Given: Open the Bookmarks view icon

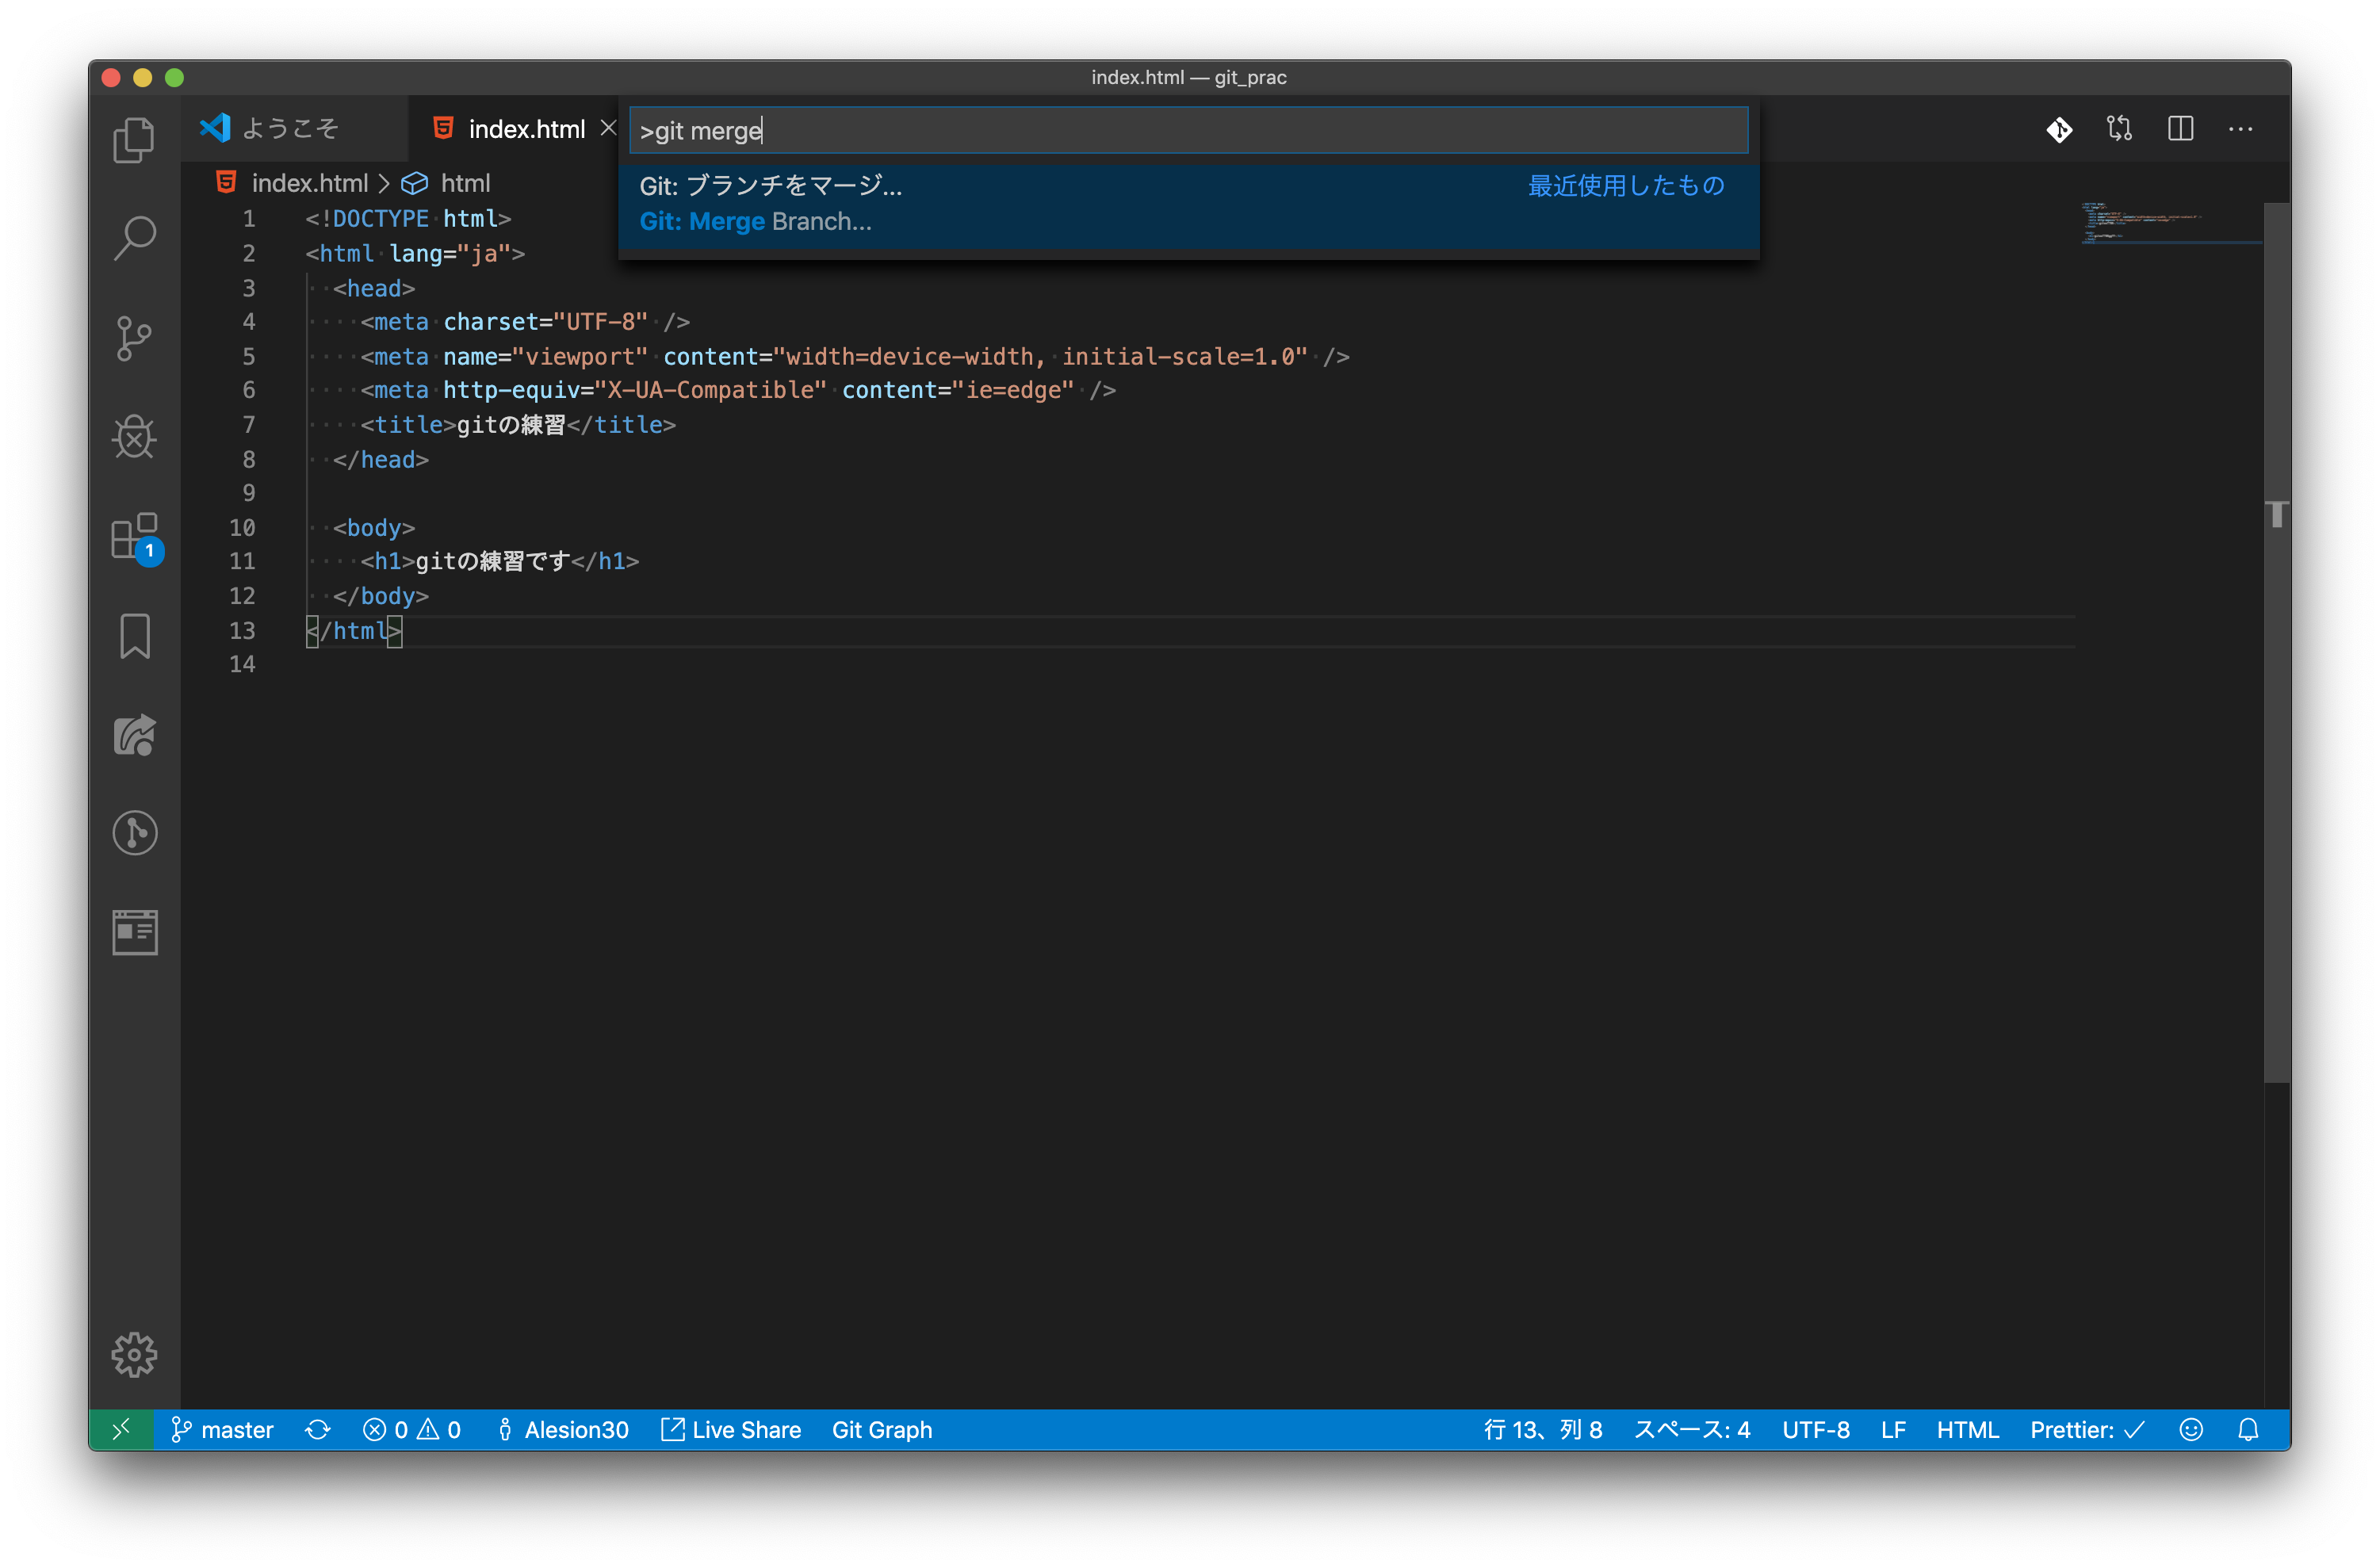Looking at the screenshot, I should tap(134, 636).
